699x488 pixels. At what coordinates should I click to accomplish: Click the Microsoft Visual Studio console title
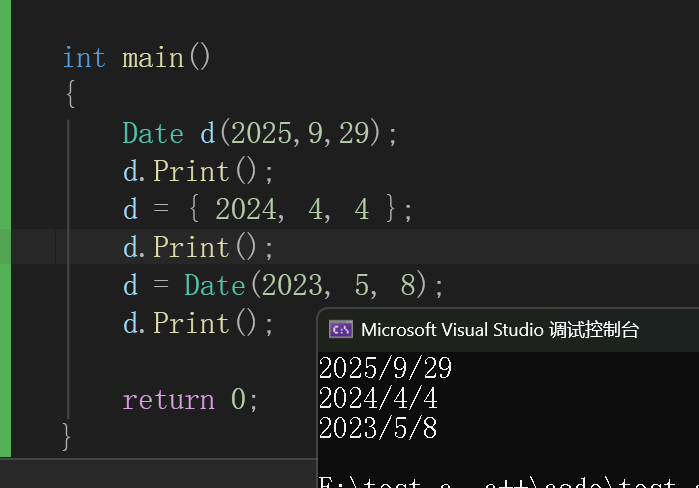click(x=500, y=330)
